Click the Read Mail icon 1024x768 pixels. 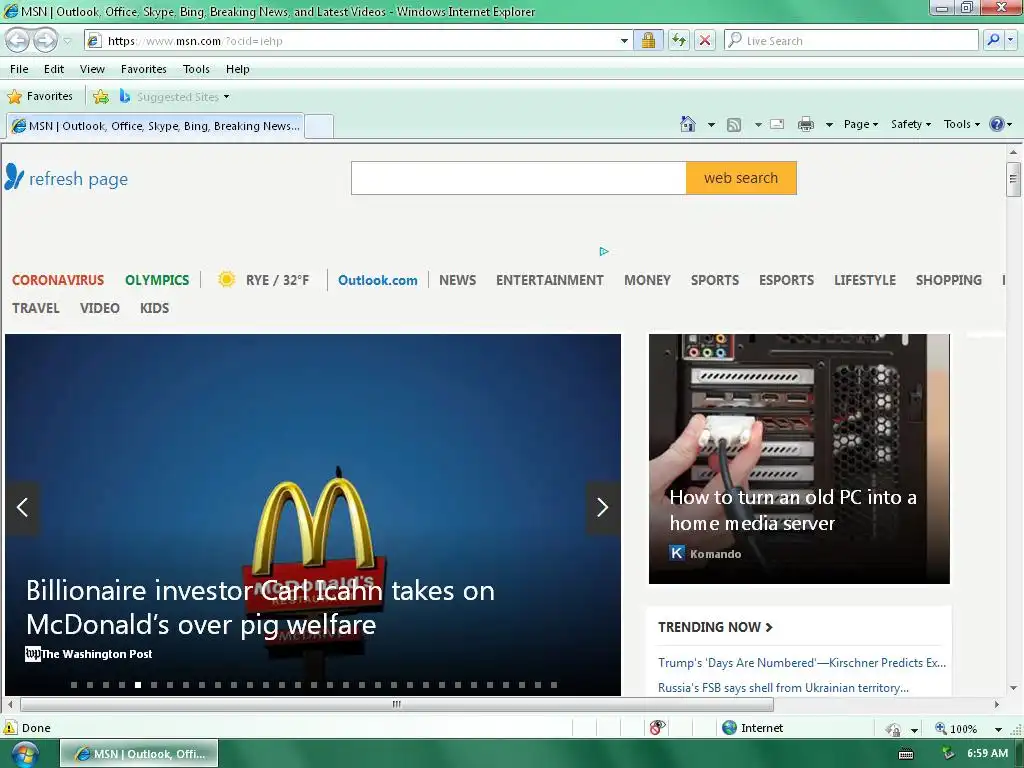coord(777,124)
